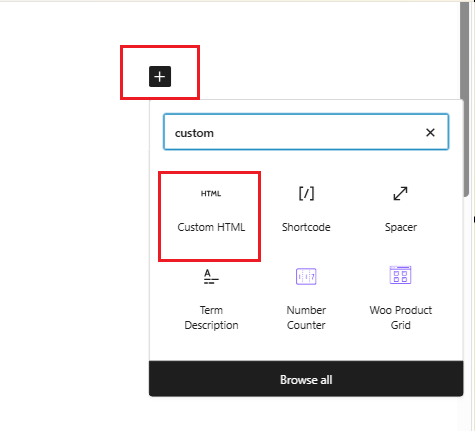Click the Term Description label

pyautogui.click(x=211, y=318)
